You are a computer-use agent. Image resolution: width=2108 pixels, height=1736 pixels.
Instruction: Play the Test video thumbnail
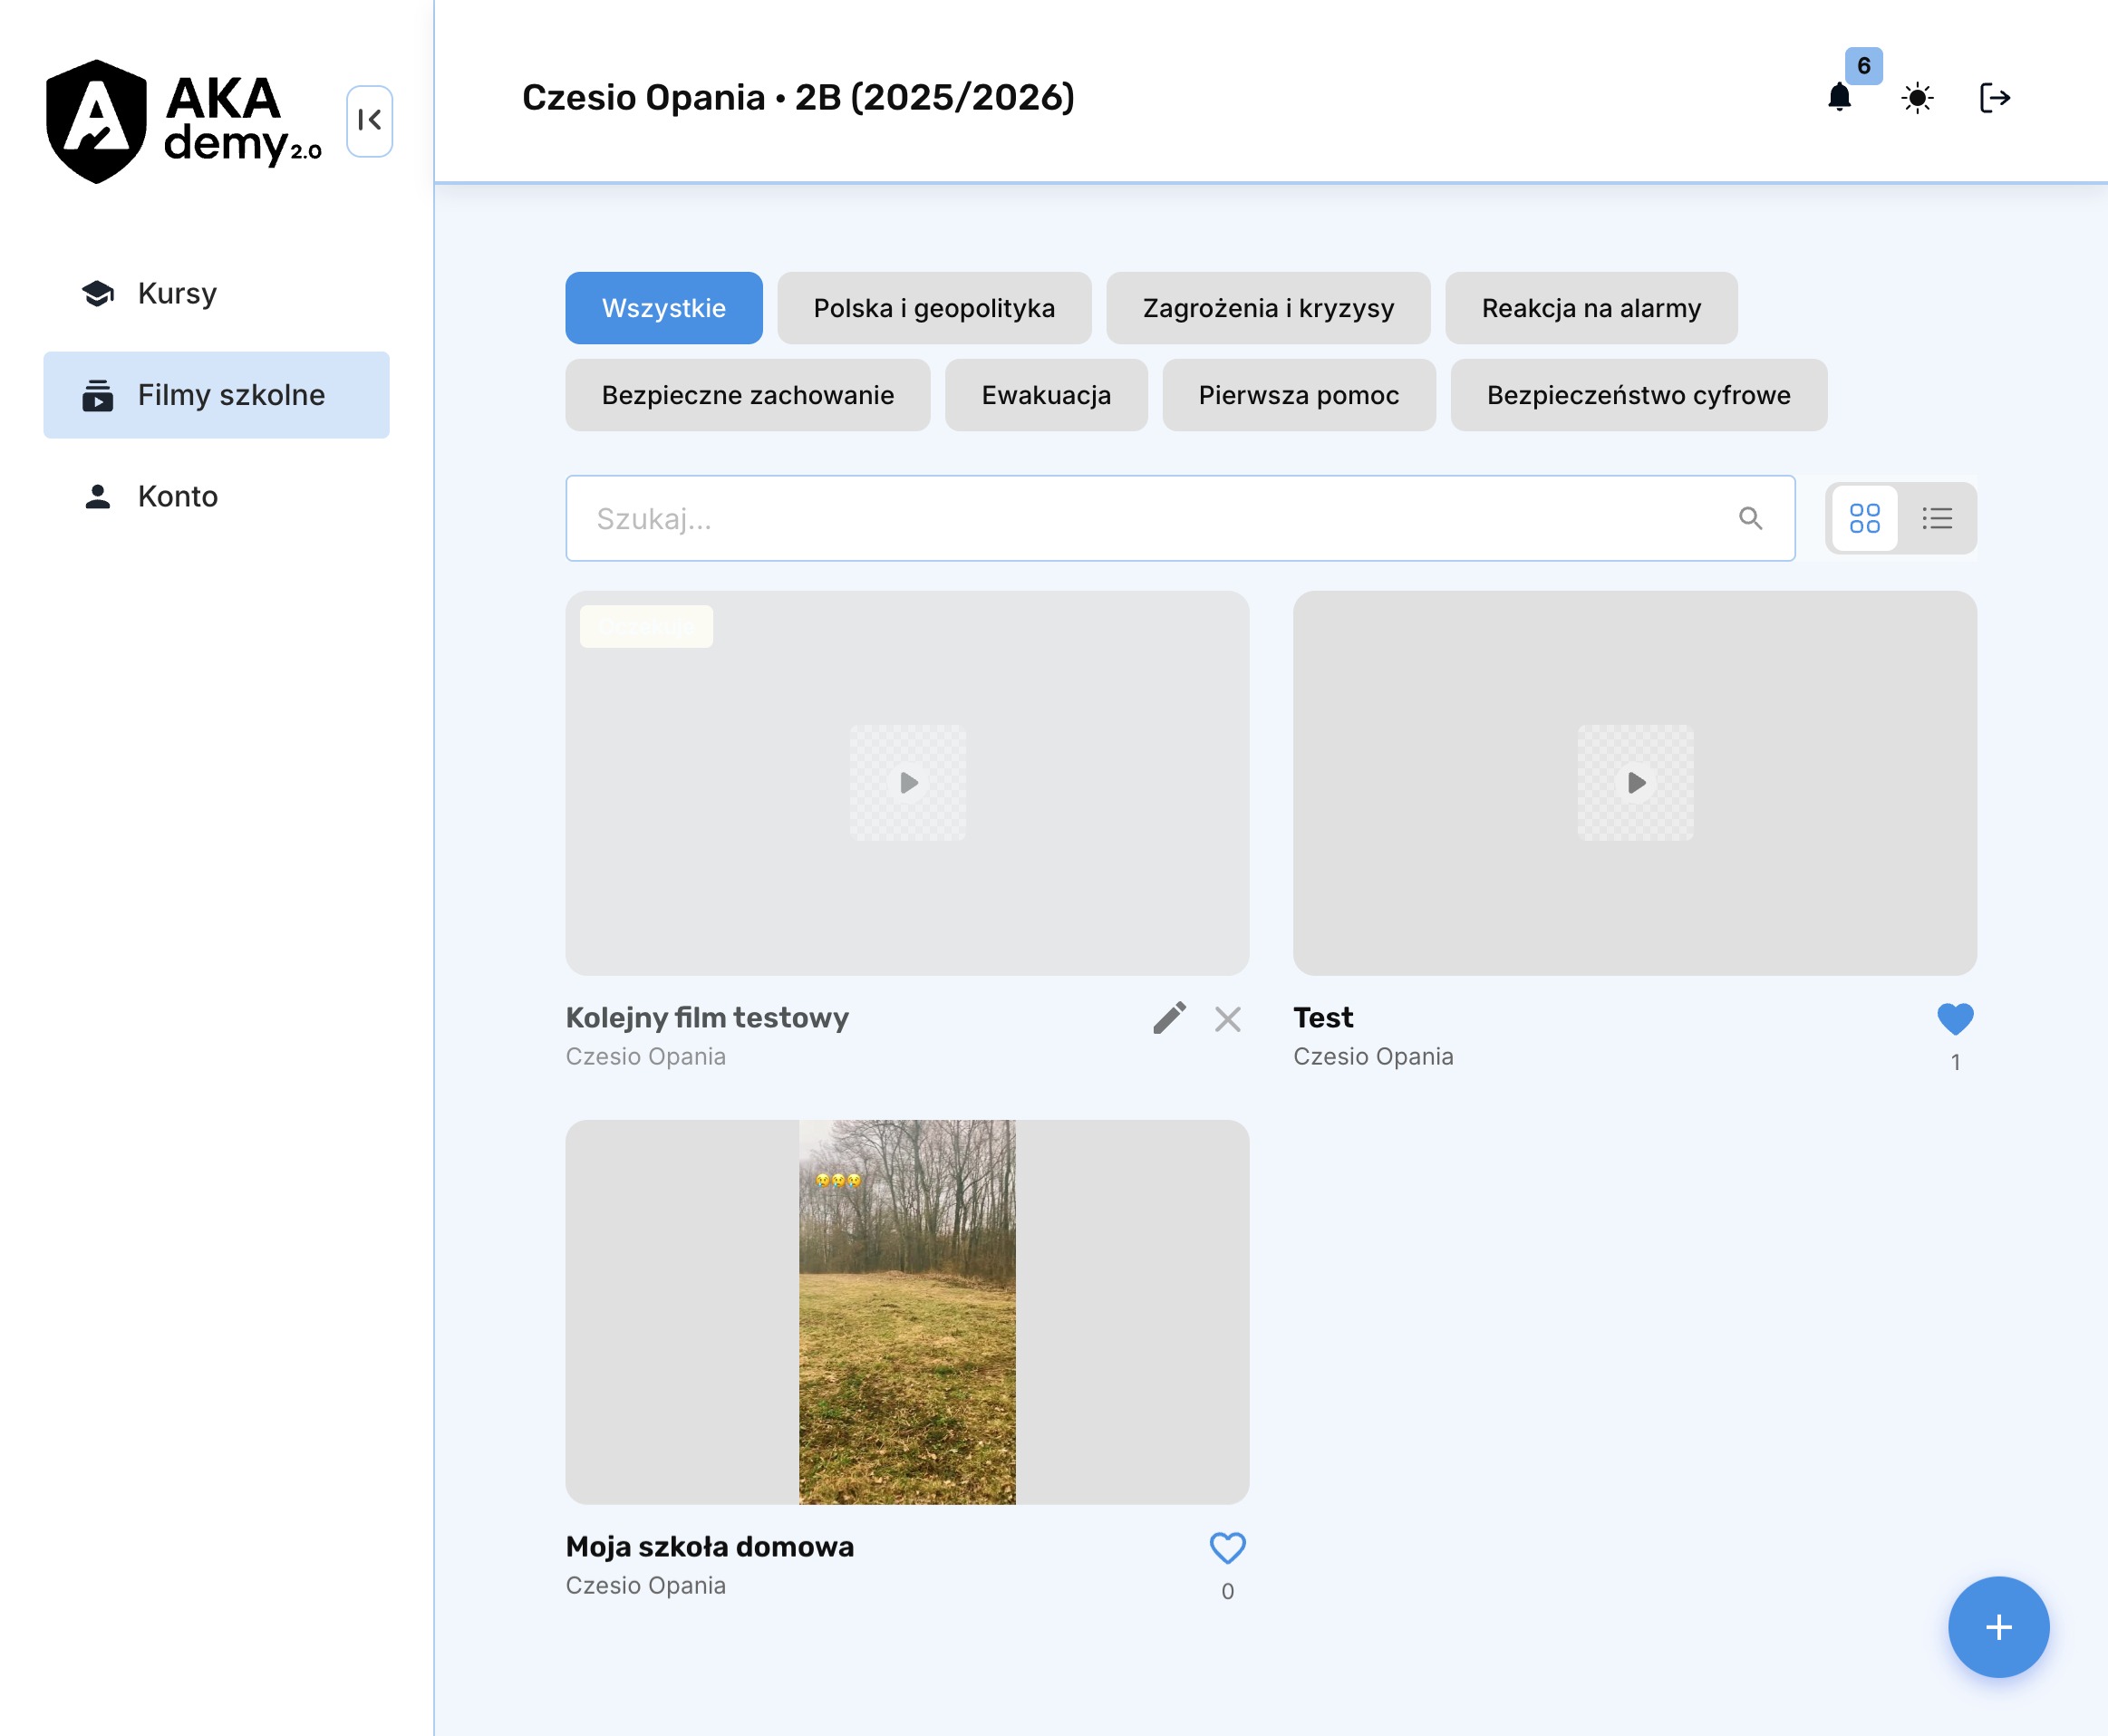(1635, 782)
